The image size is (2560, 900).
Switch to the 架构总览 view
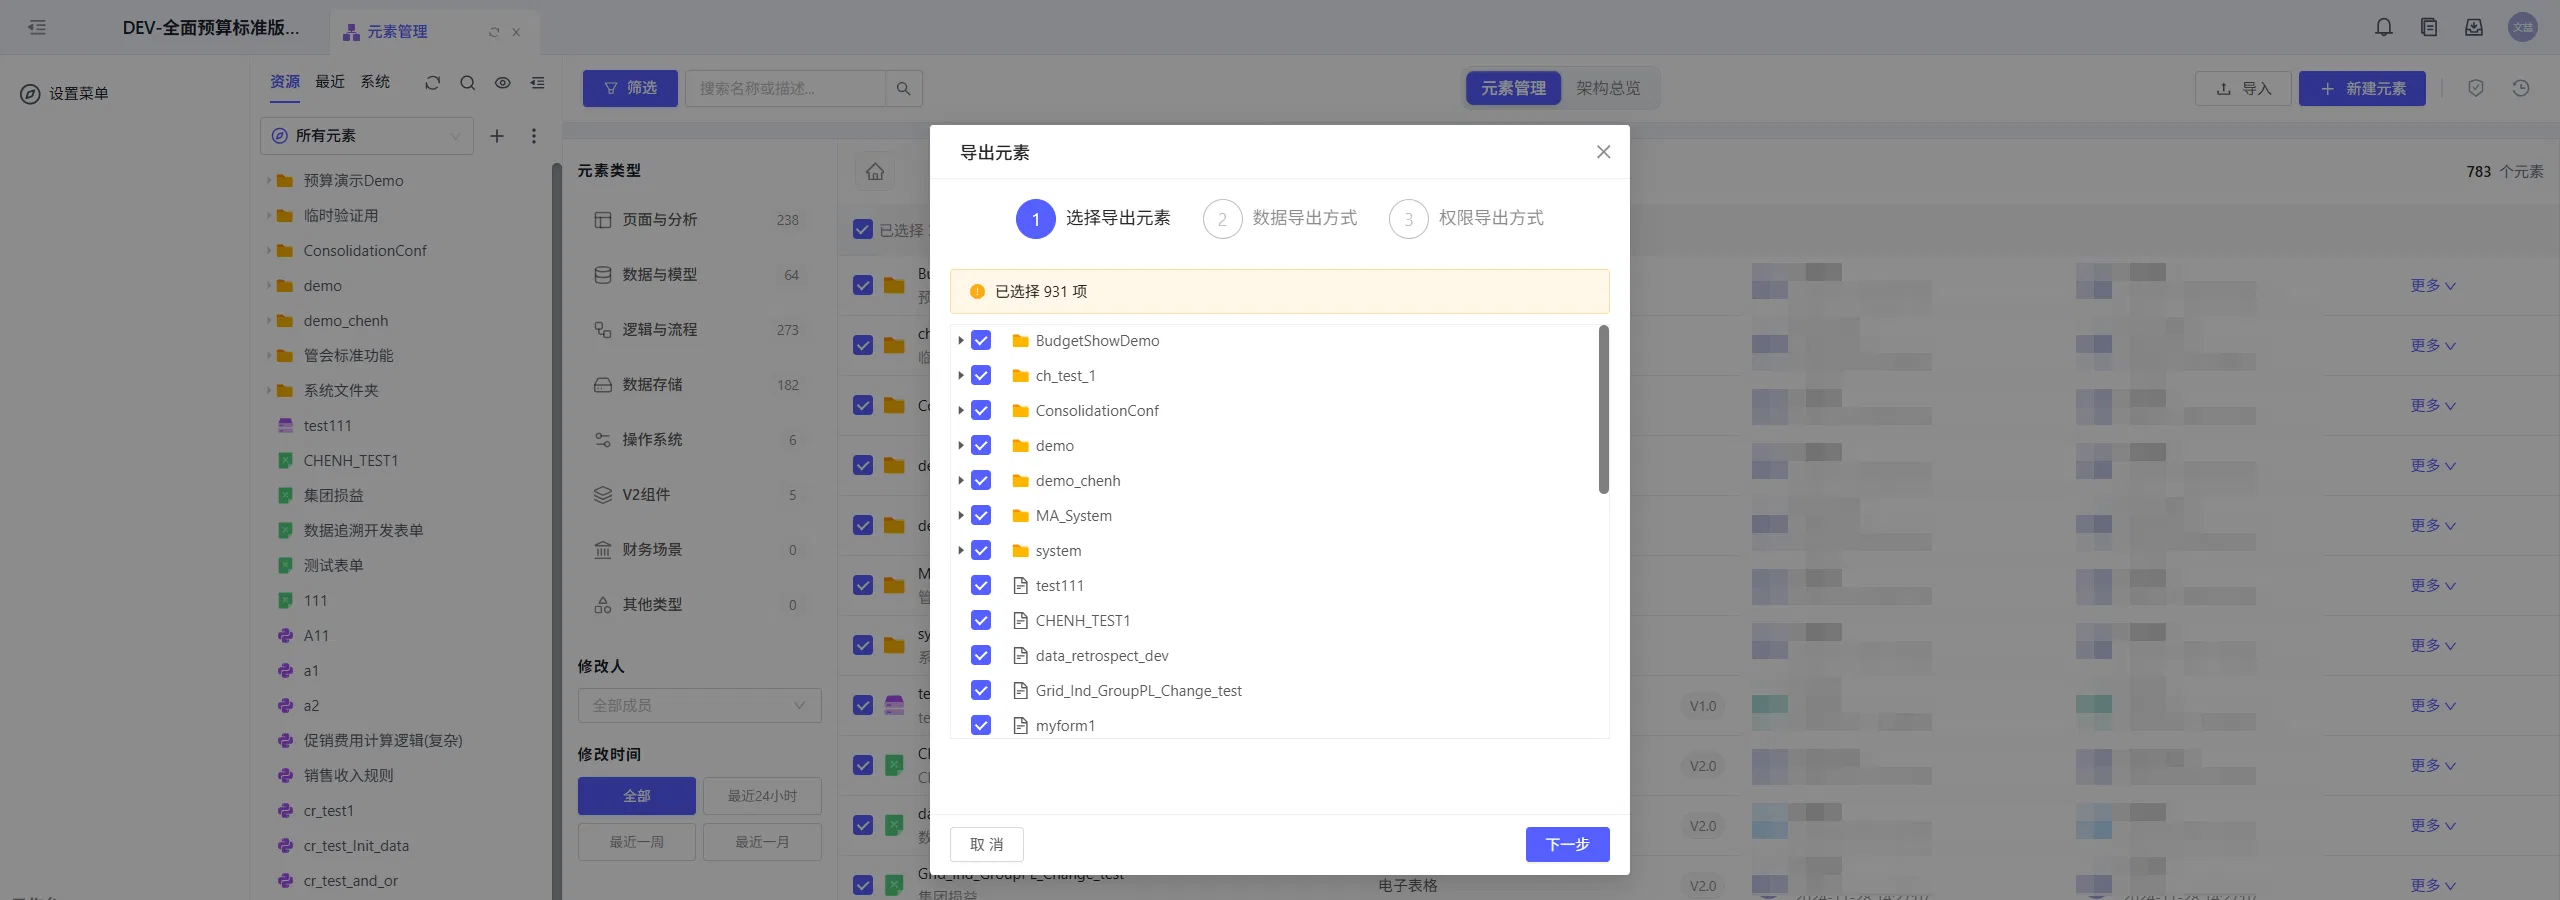pyautogui.click(x=1608, y=89)
